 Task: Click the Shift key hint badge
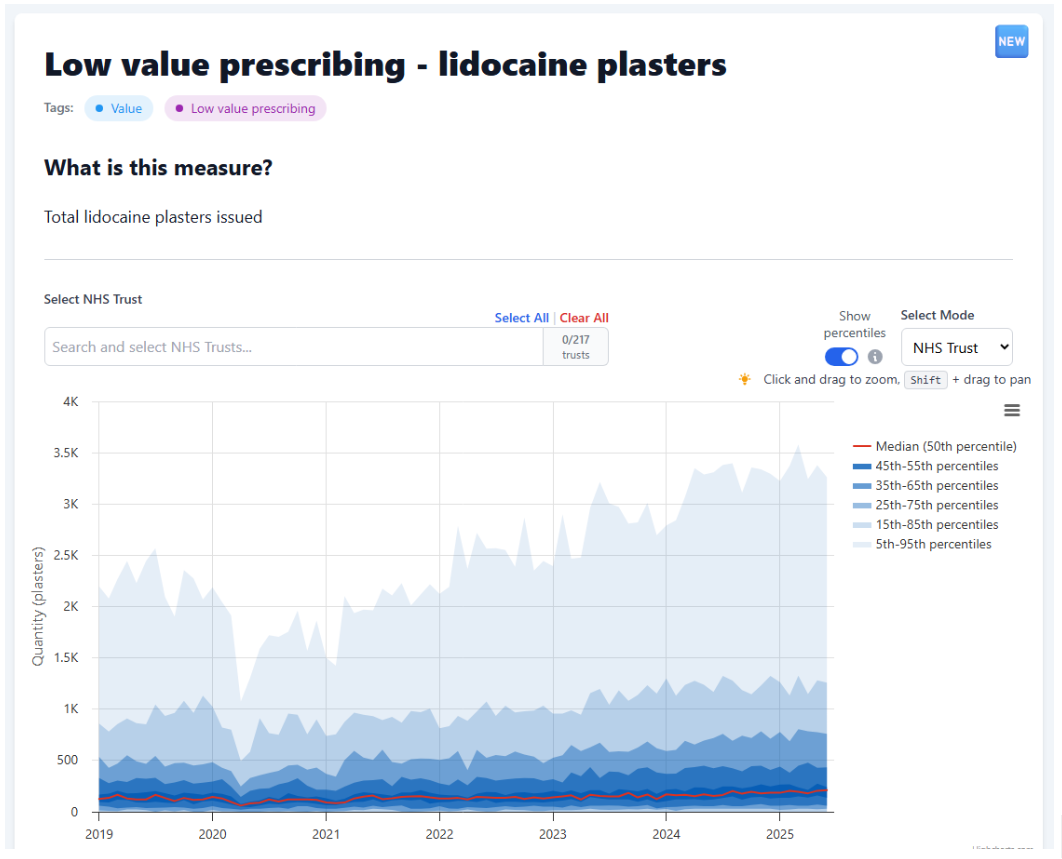(x=925, y=380)
